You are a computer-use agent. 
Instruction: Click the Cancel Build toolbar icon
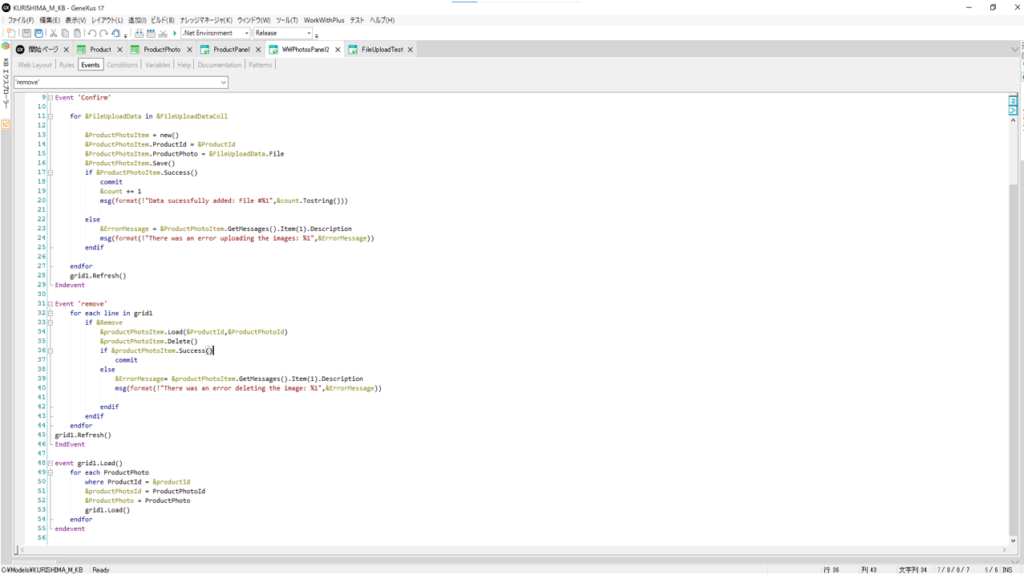point(163,33)
